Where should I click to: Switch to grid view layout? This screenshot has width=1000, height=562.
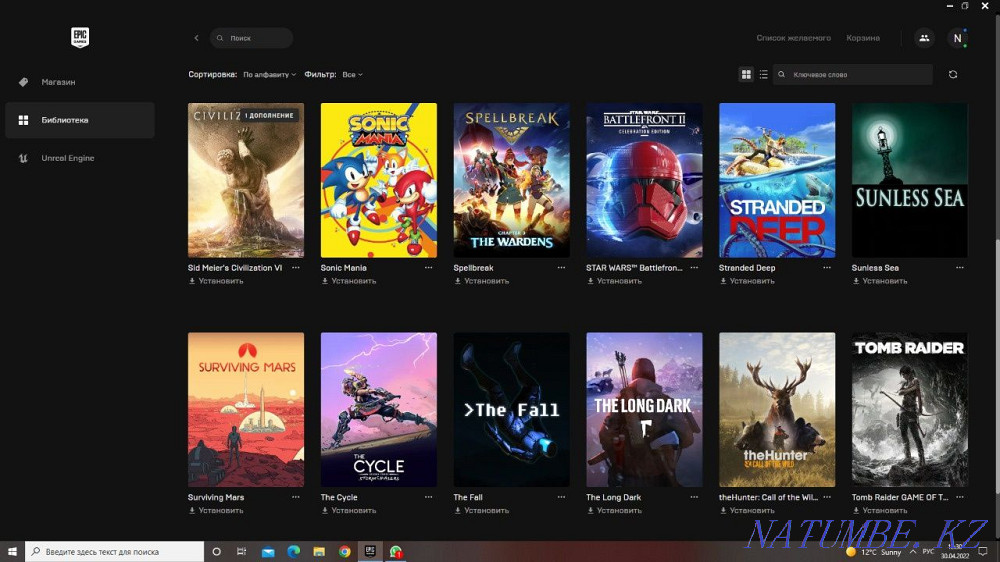[x=746, y=75]
